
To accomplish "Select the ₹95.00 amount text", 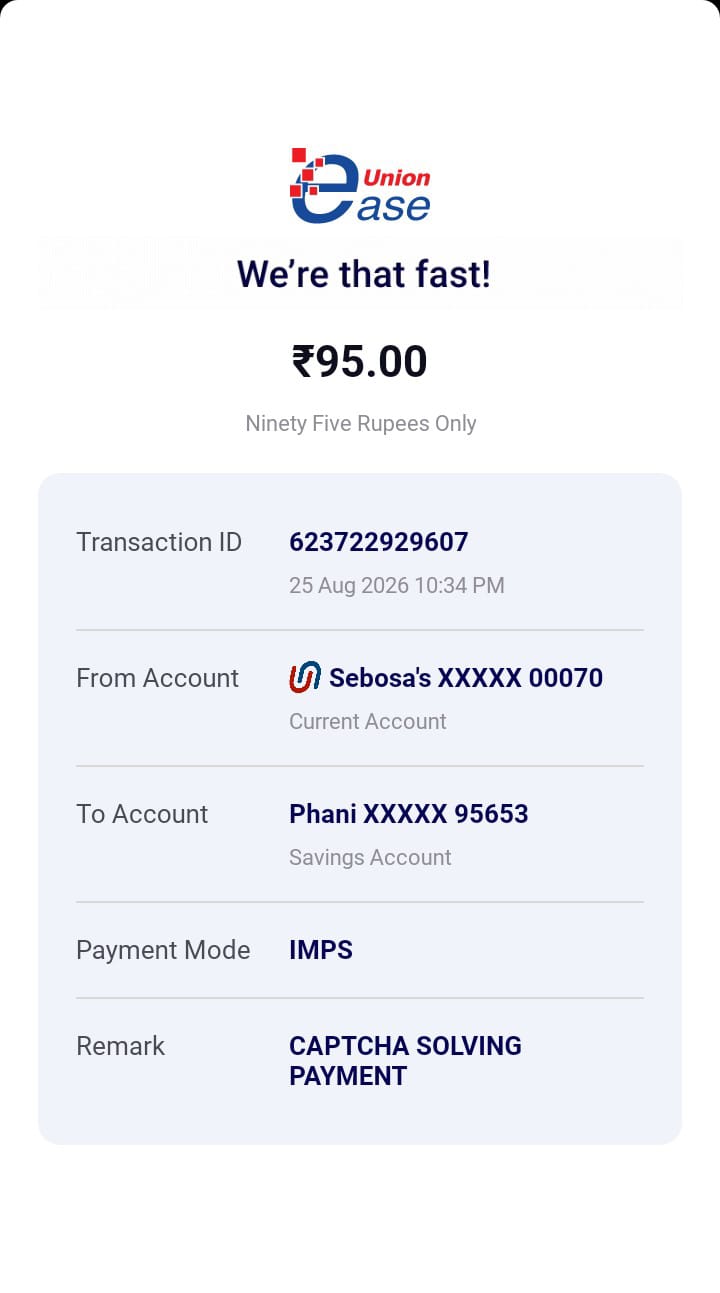I will (360, 361).
